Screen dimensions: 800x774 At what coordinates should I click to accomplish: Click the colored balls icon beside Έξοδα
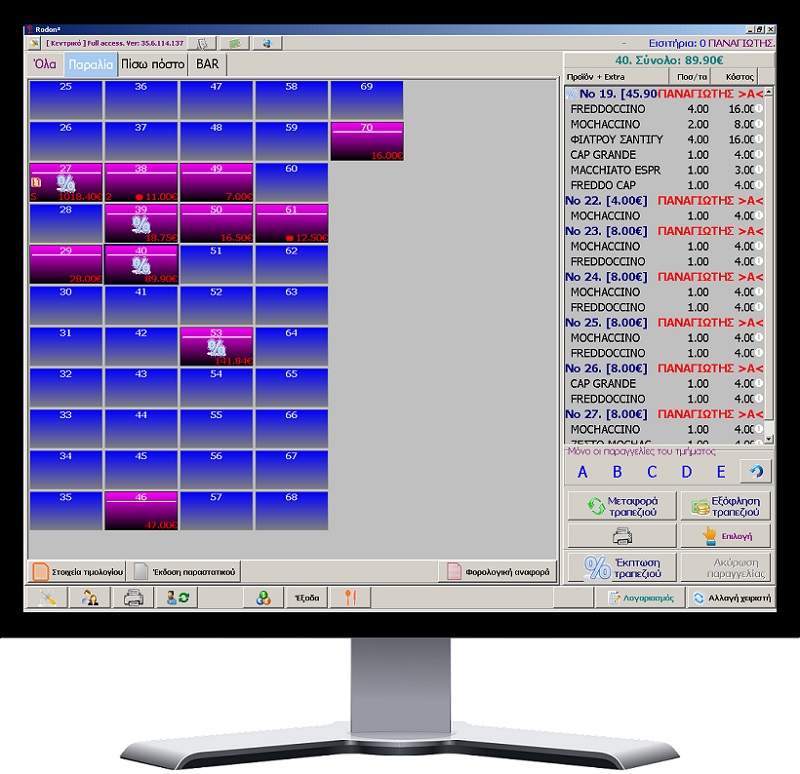click(x=263, y=598)
